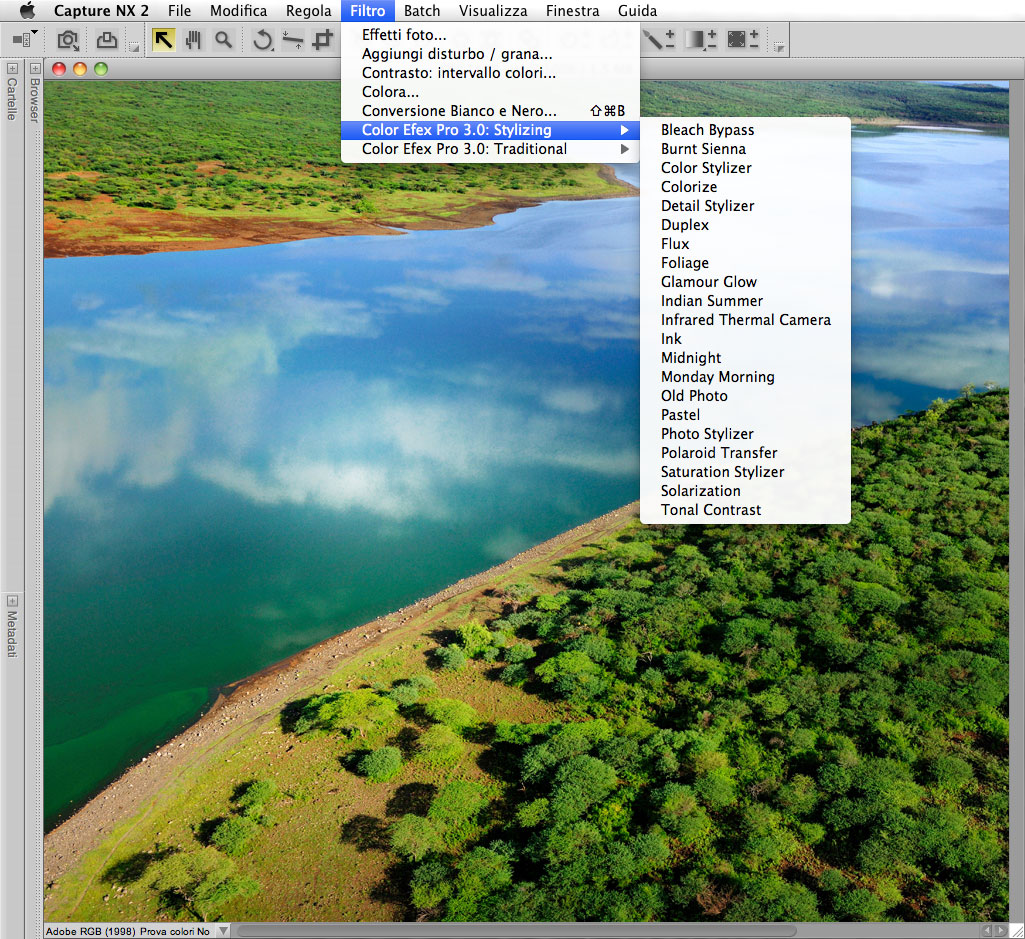Choose Contrasto: intervallo colori...
Viewport: 1025px width, 939px height.
[490, 73]
